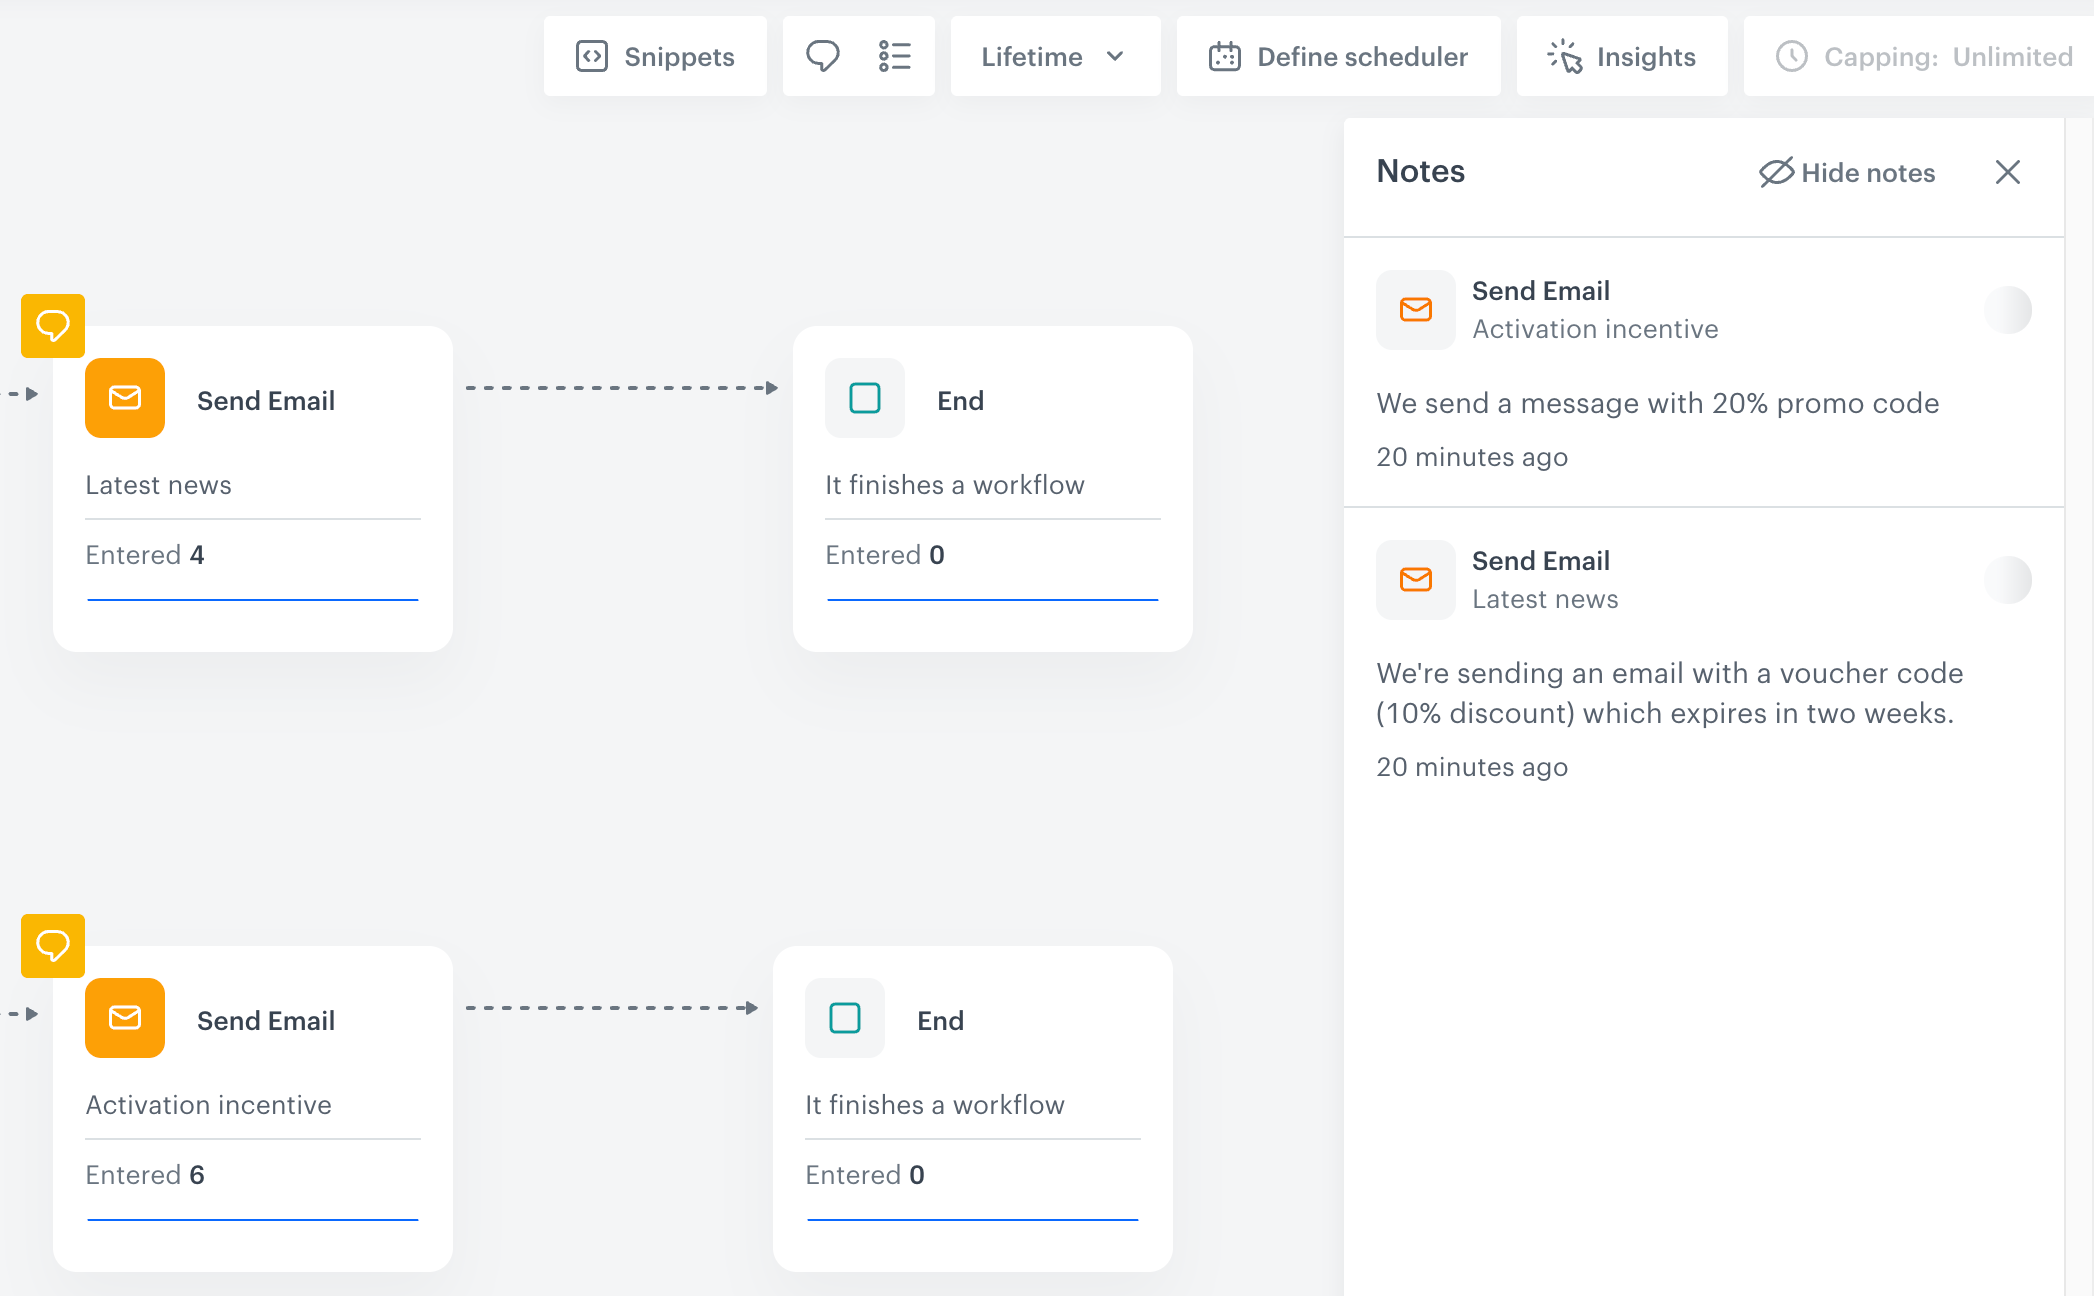Close the Notes panel

click(2007, 172)
